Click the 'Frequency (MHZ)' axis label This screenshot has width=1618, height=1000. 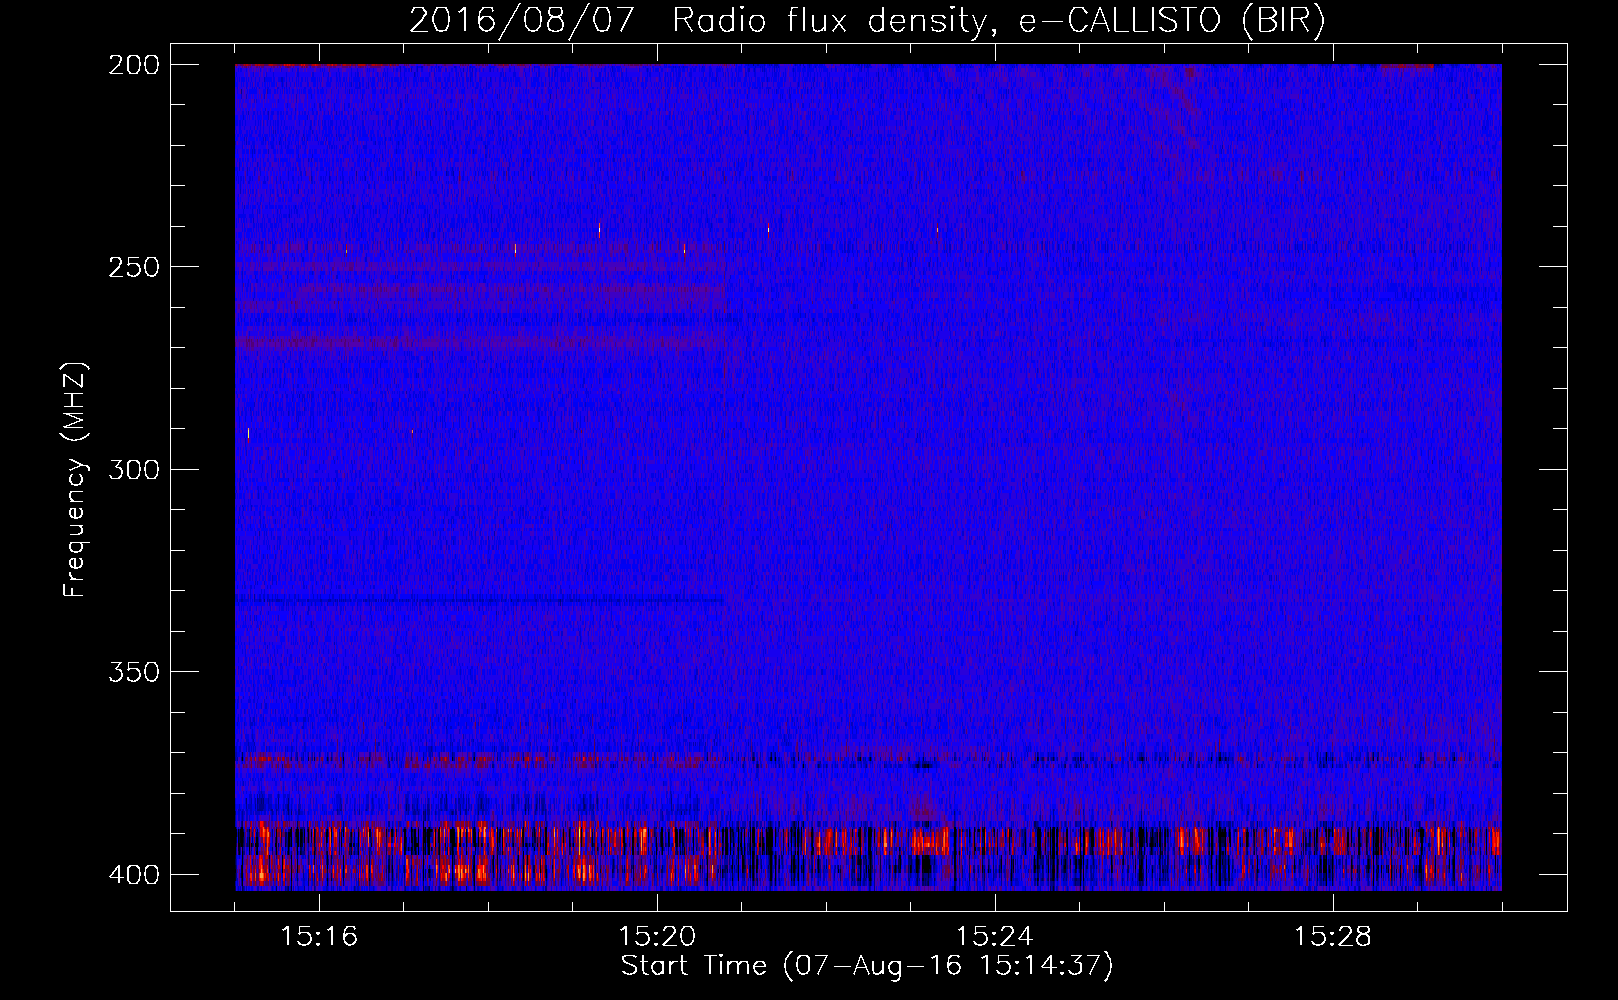[x=75, y=479]
